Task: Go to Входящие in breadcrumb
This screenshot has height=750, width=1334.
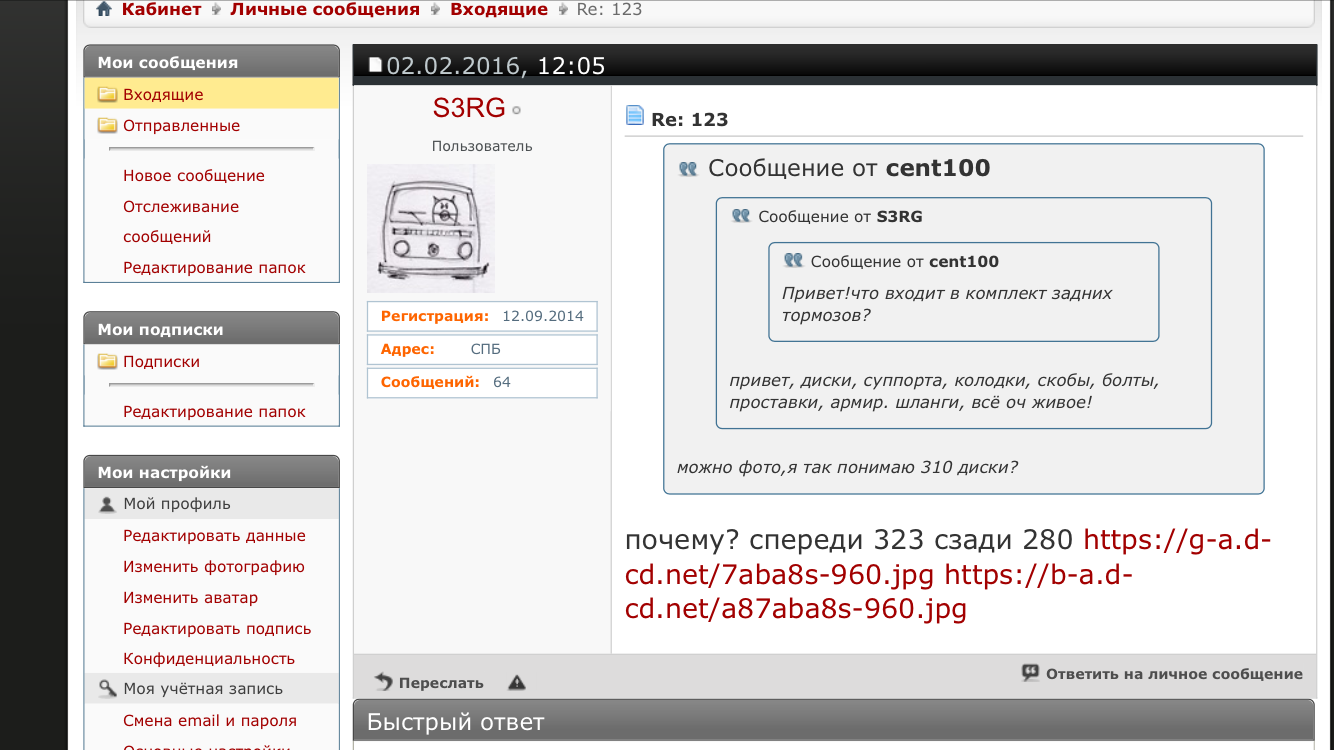Action: pos(499,9)
